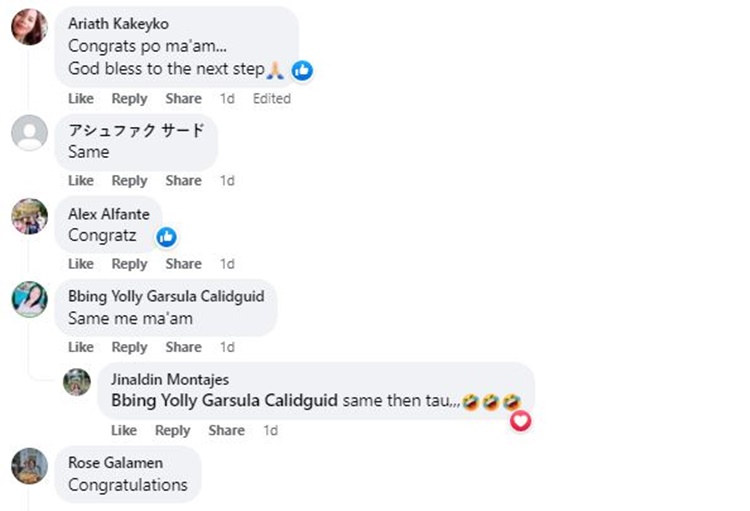This screenshot has width=750, height=511.
Task: Open Rose Galamen's profile picture
Action: coord(29,465)
